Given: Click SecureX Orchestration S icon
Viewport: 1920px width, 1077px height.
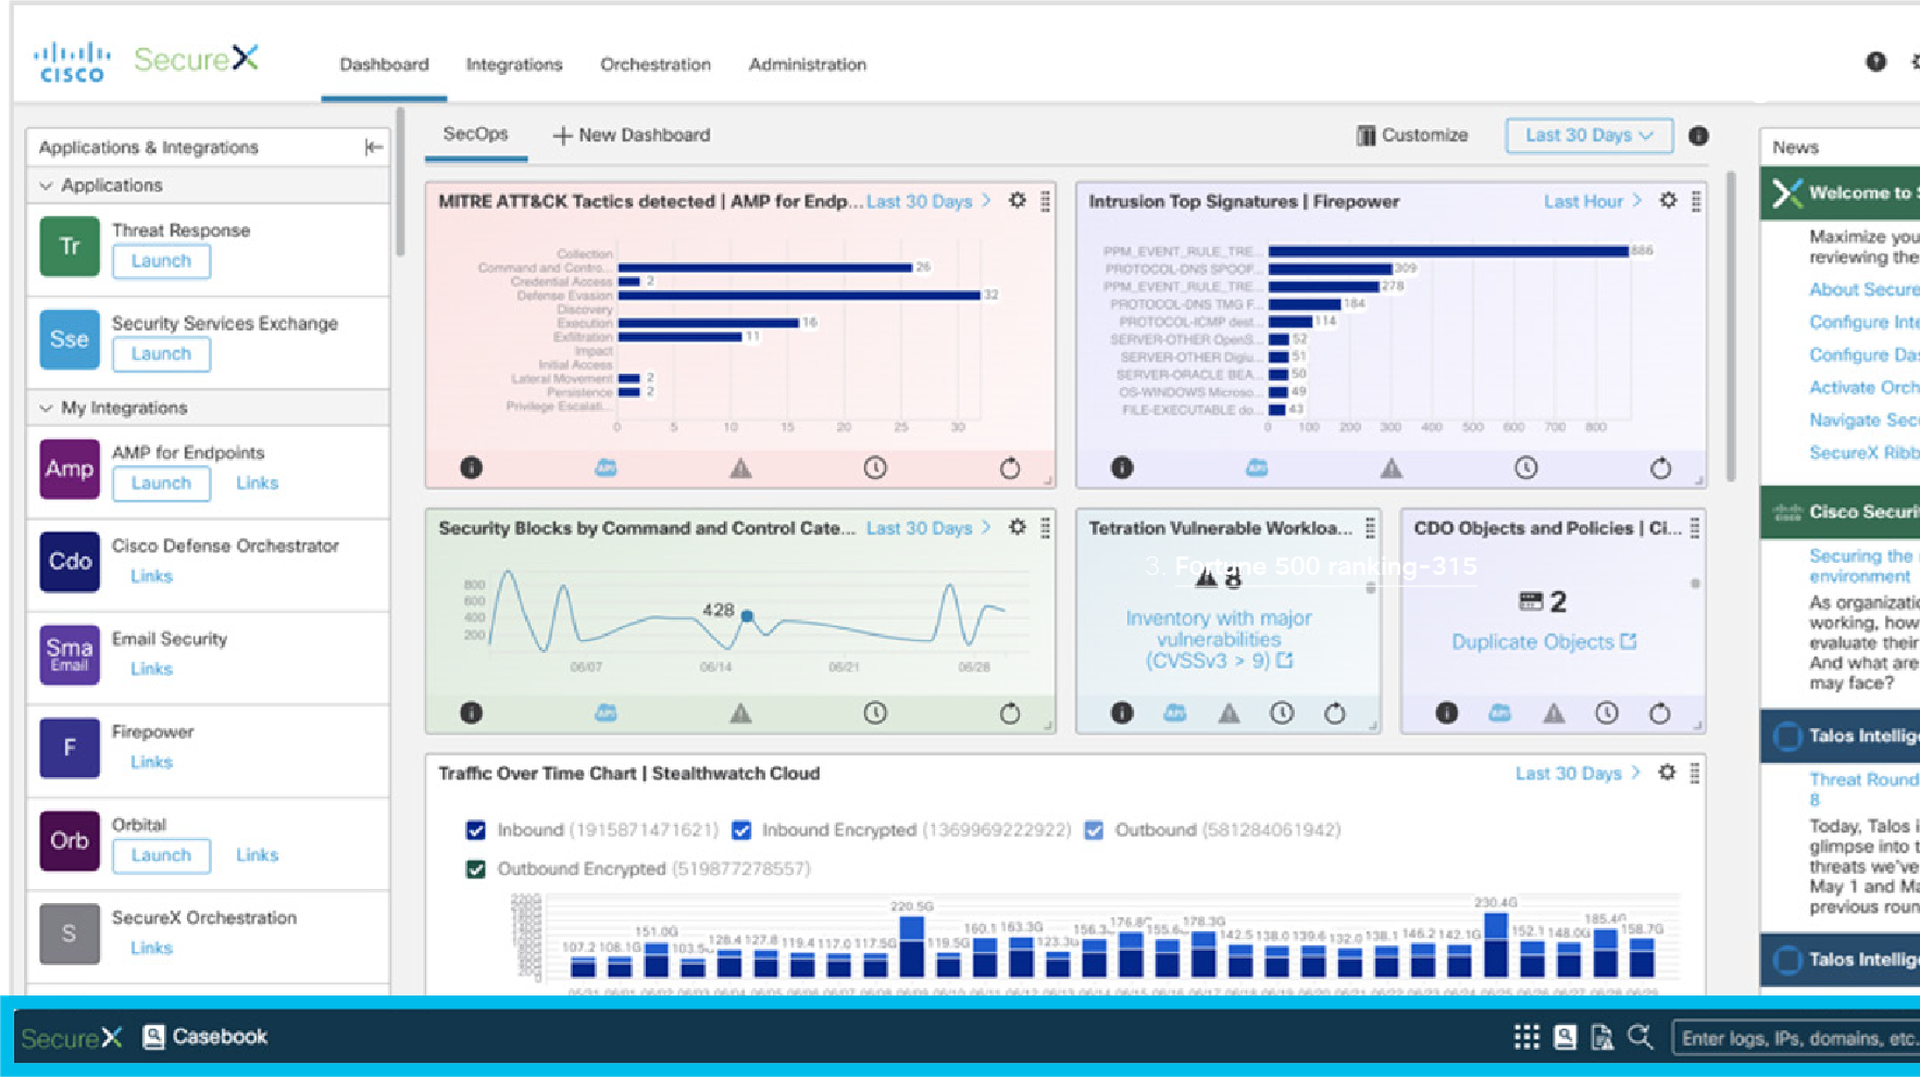Looking at the screenshot, I should point(70,934).
